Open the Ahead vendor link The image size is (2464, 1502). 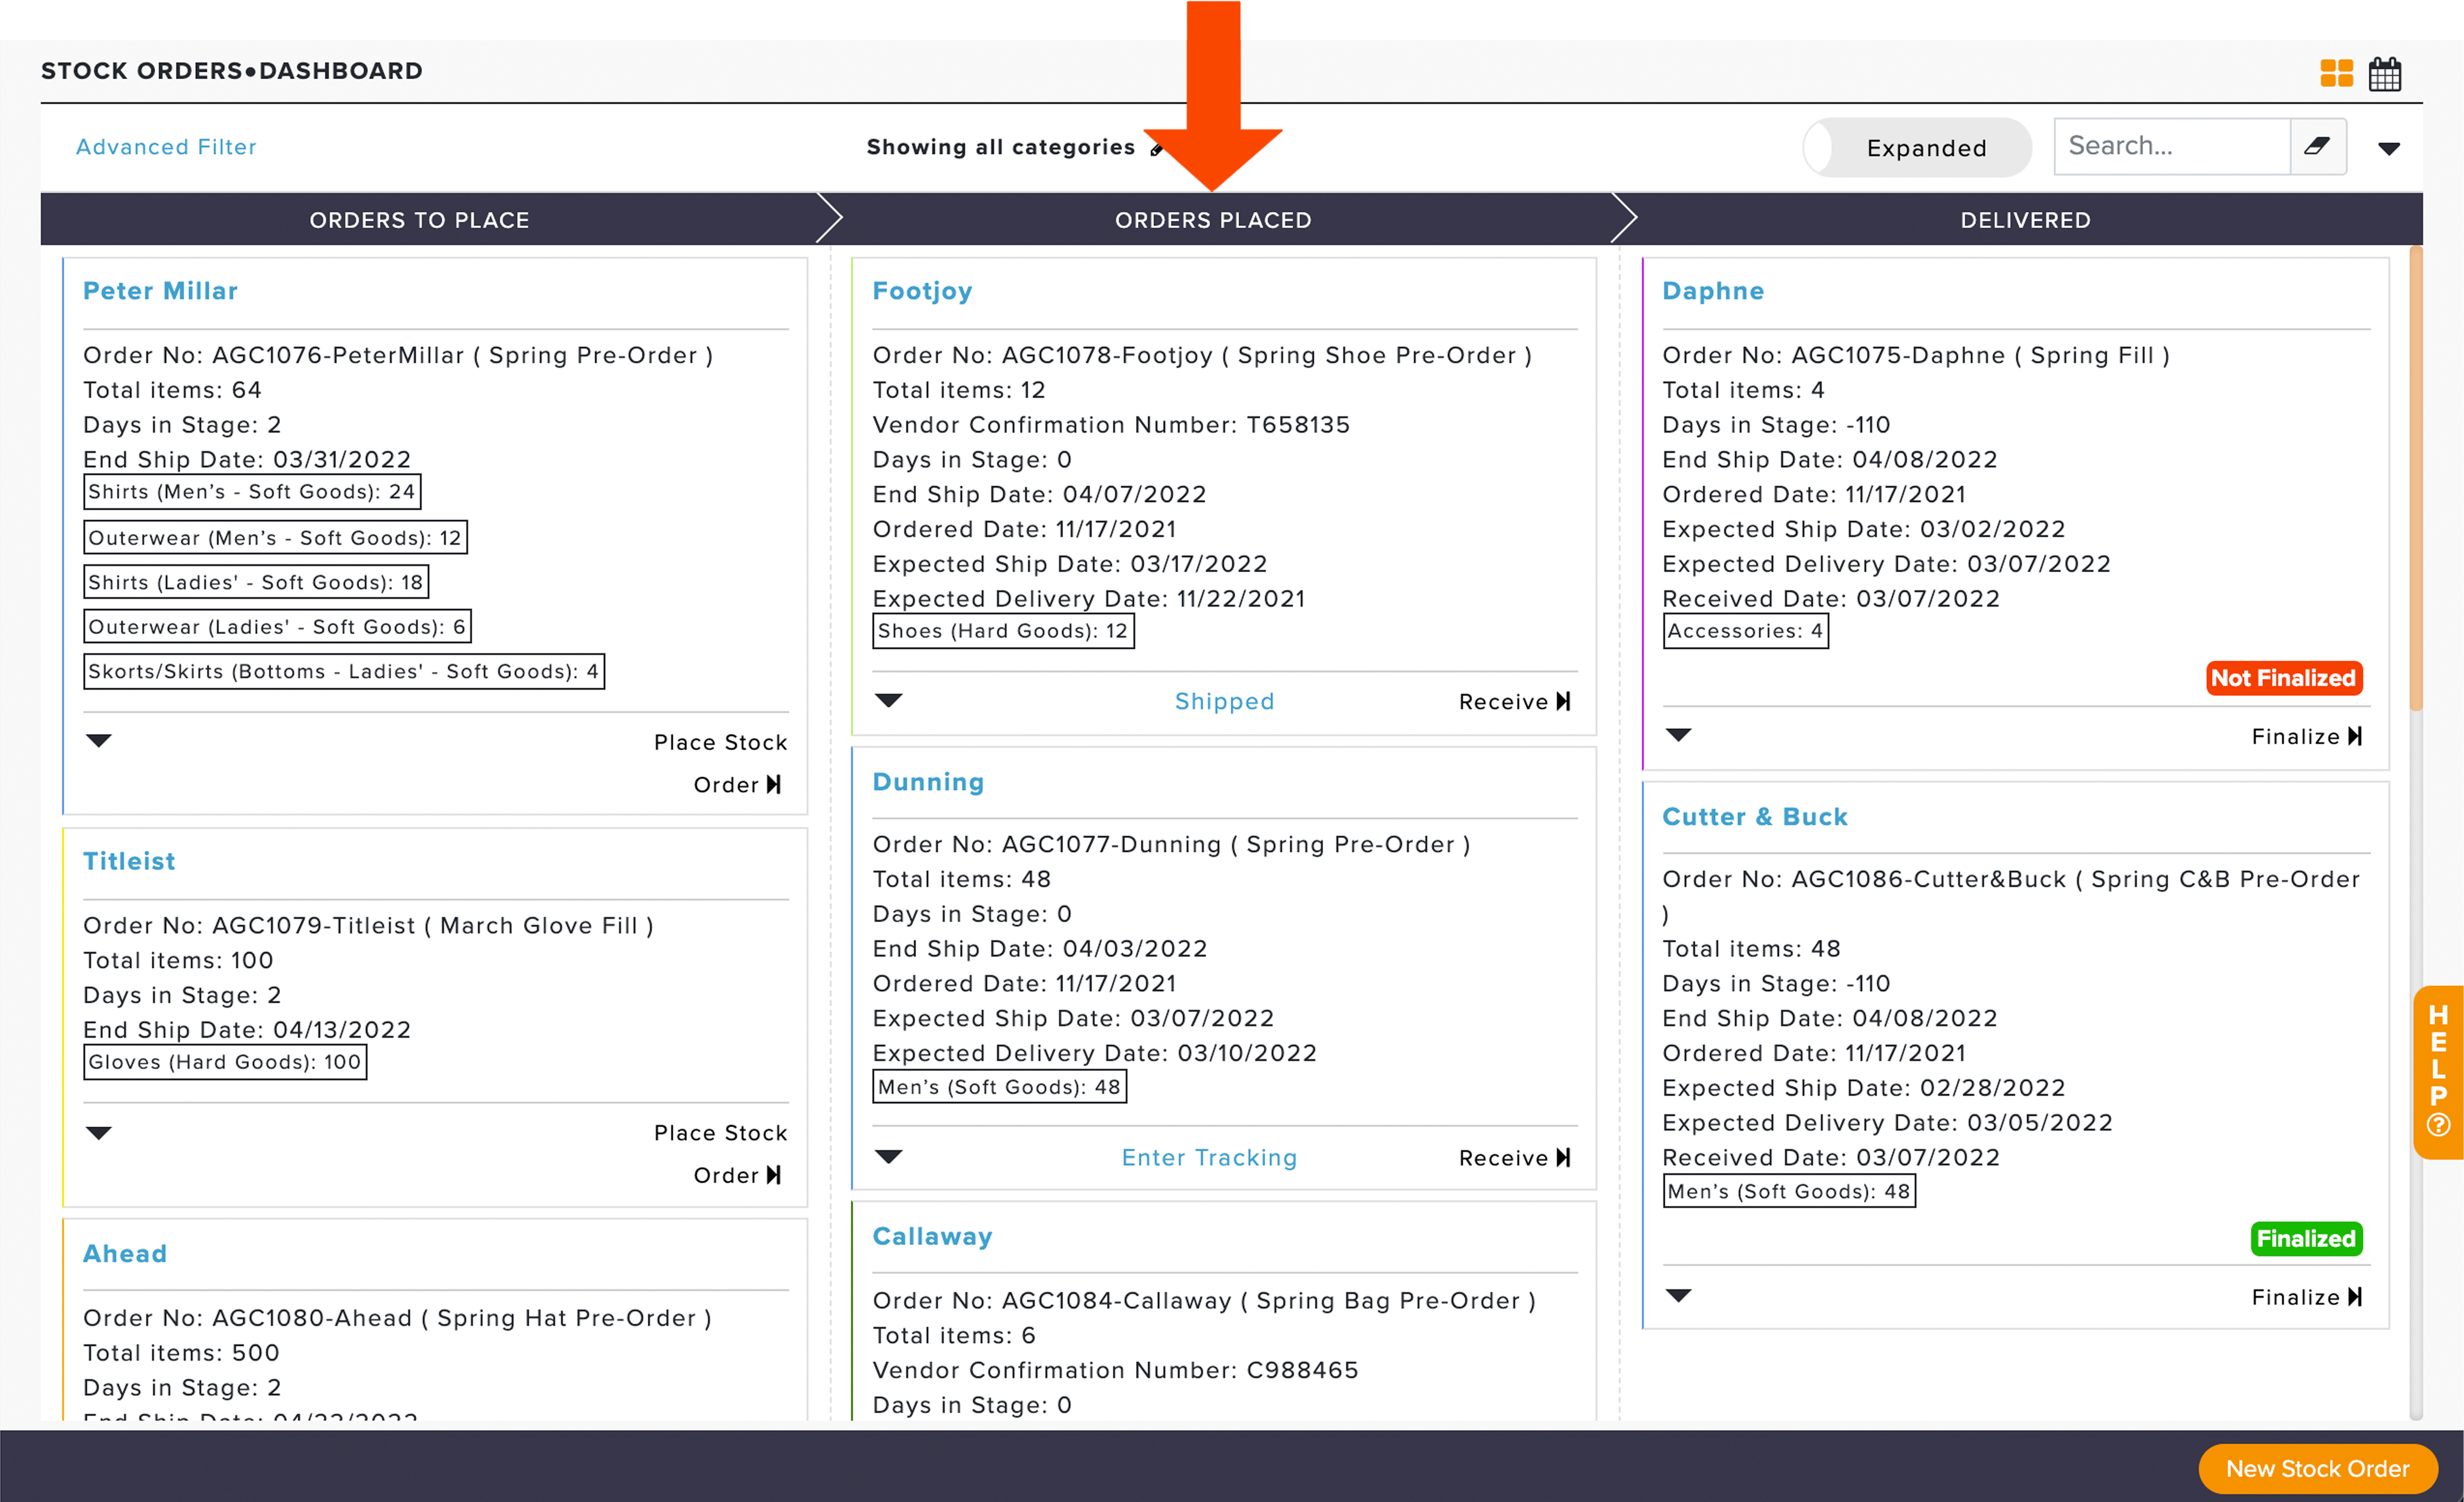pyautogui.click(x=125, y=1253)
